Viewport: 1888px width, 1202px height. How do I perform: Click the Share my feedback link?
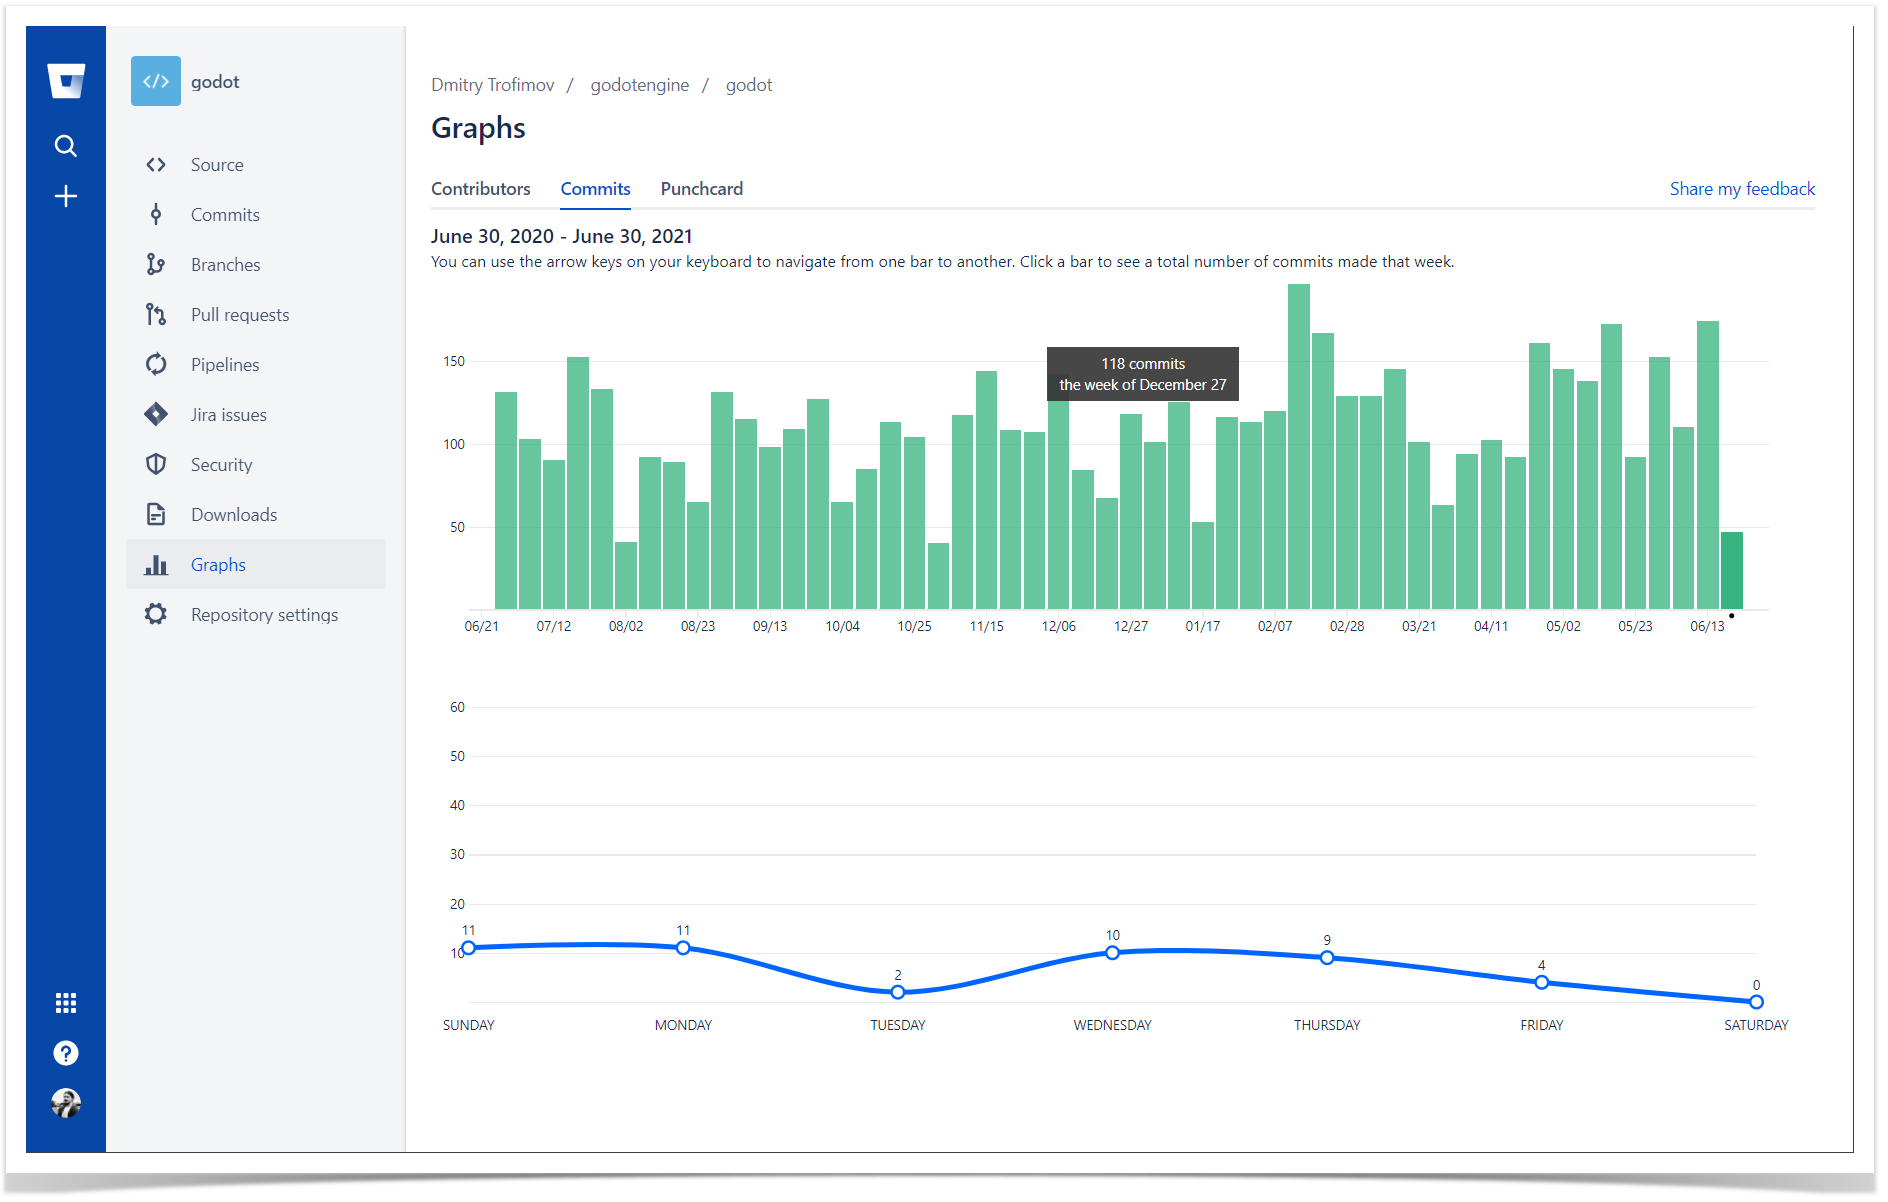pyautogui.click(x=1741, y=189)
